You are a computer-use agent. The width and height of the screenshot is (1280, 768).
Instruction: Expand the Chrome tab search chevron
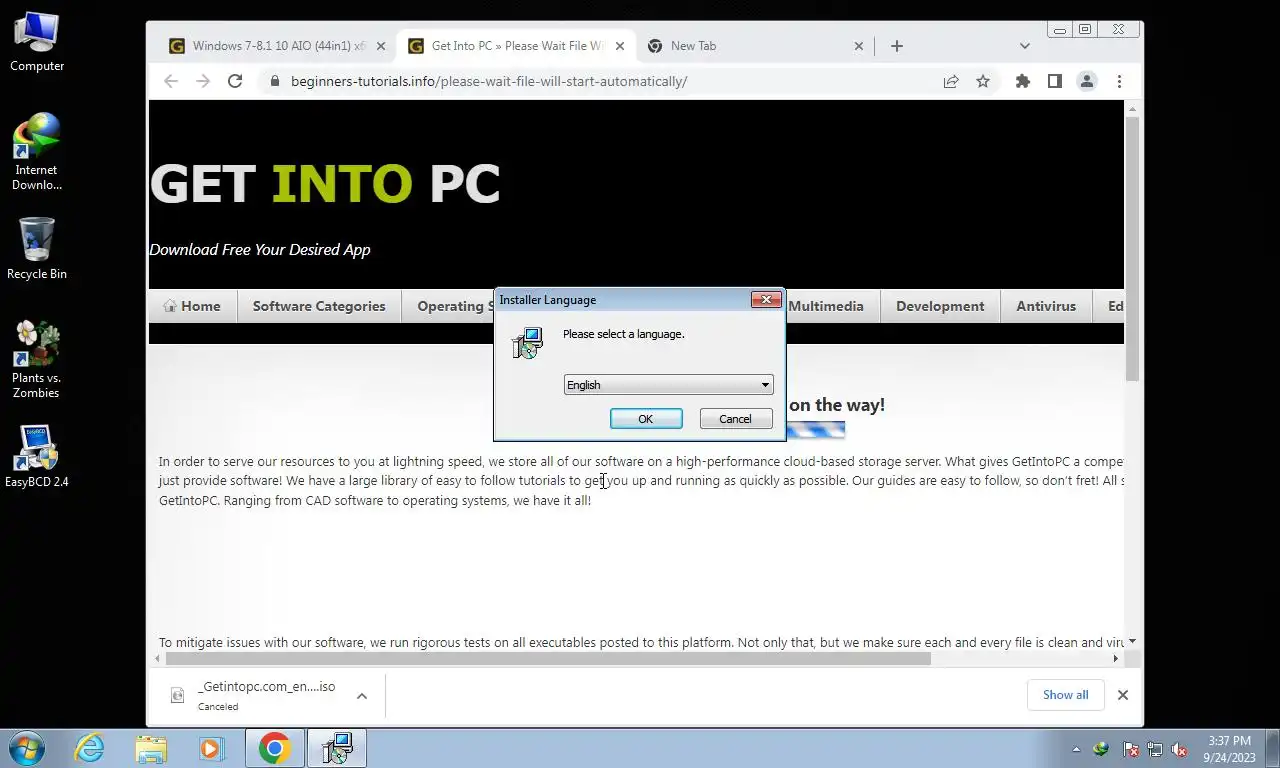[1024, 46]
